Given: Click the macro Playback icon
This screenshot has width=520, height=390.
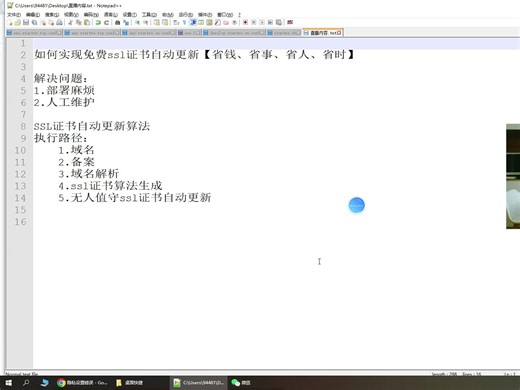Looking at the screenshot, I should 262,23.
